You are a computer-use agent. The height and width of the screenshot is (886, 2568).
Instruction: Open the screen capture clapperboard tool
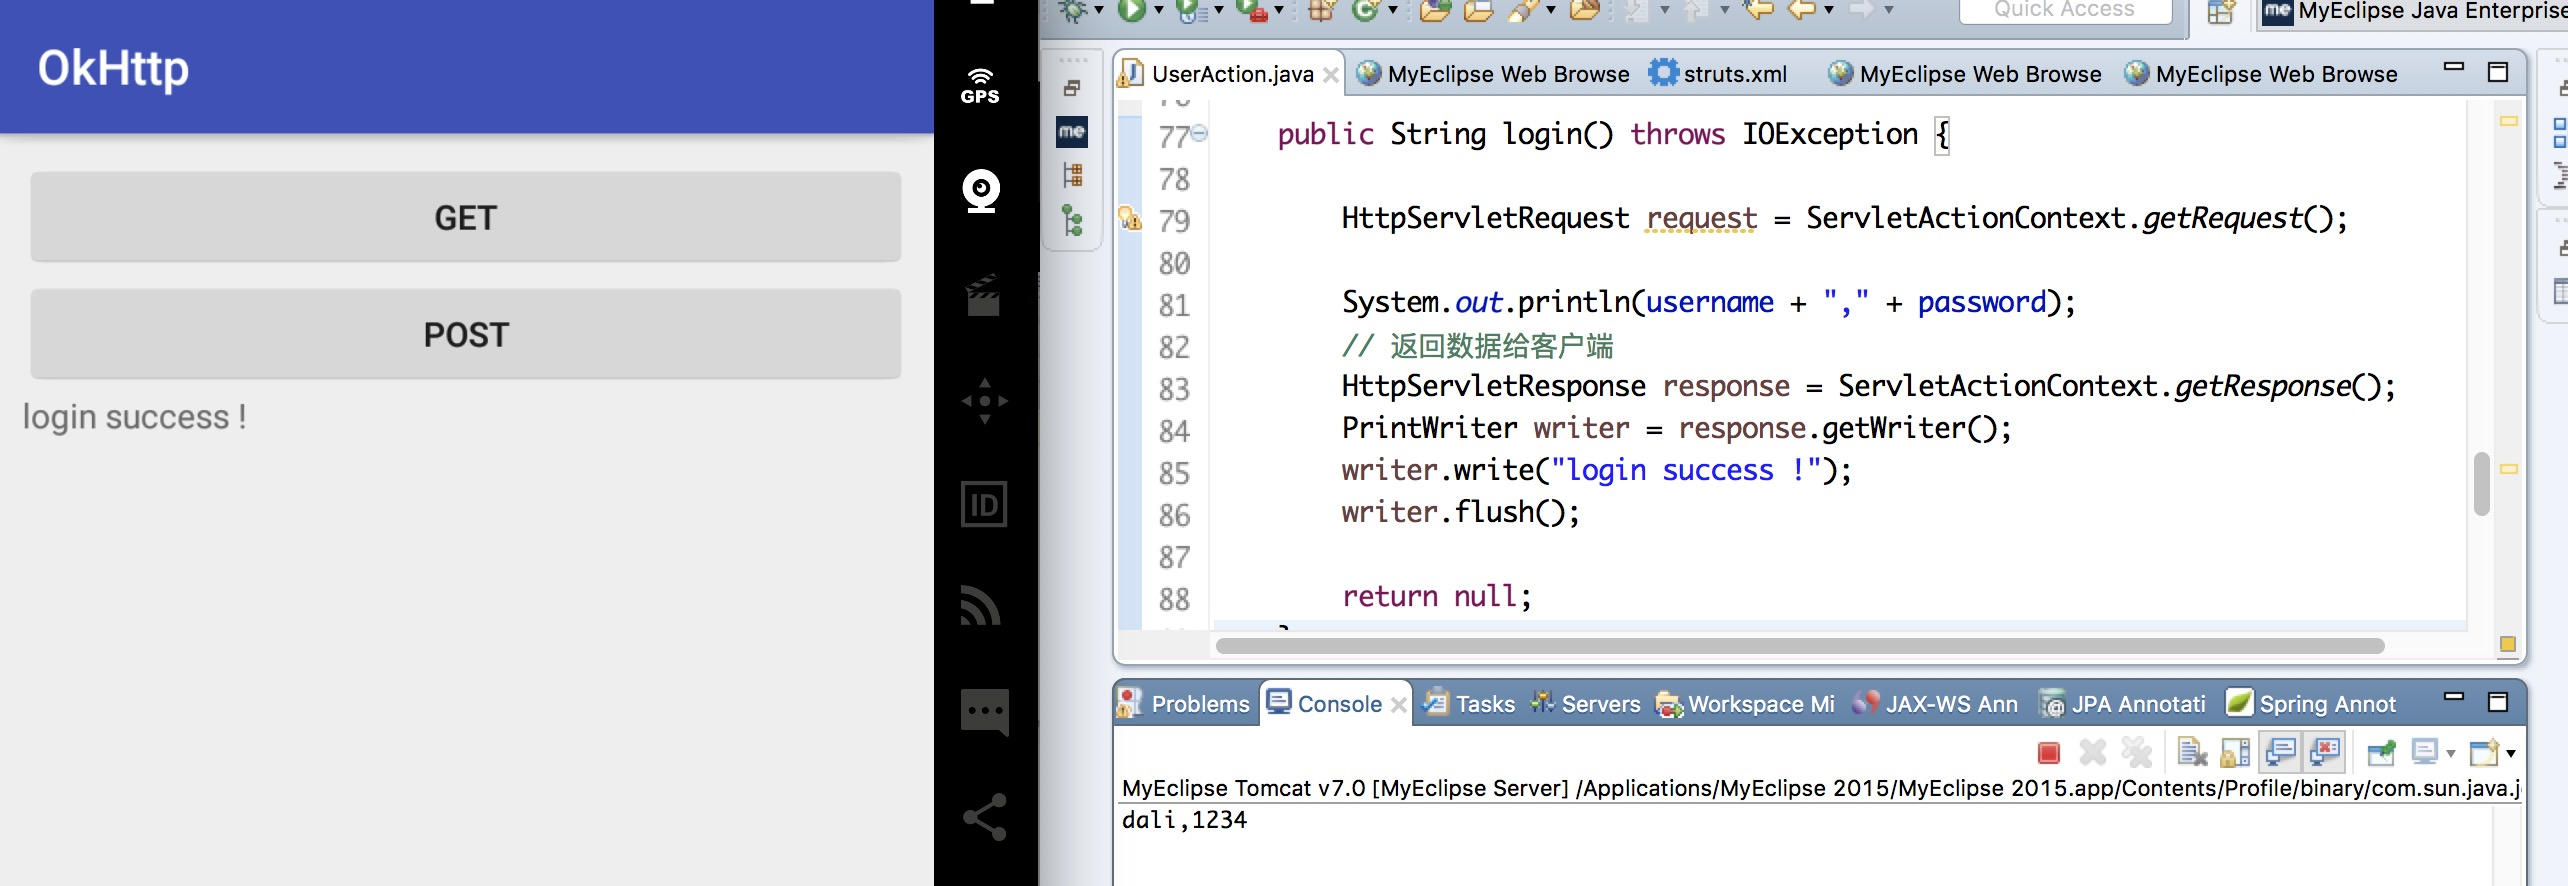coord(983,296)
